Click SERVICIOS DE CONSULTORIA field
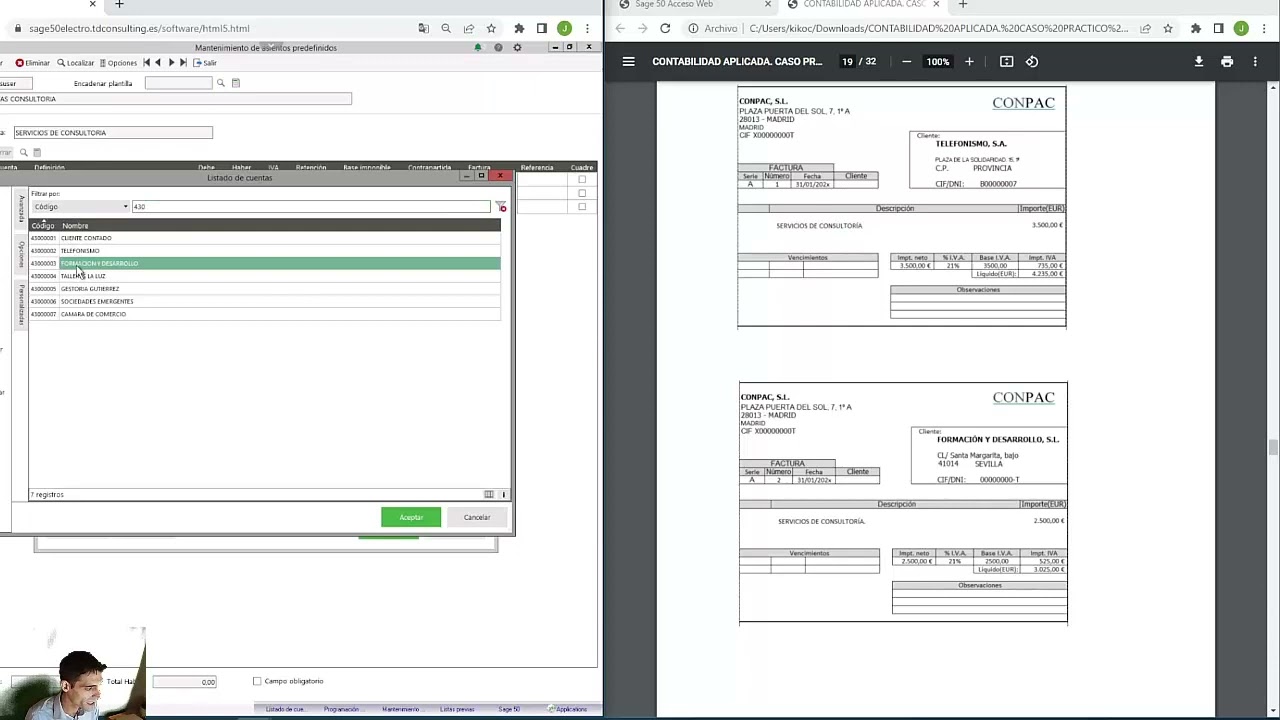 [112, 133]
